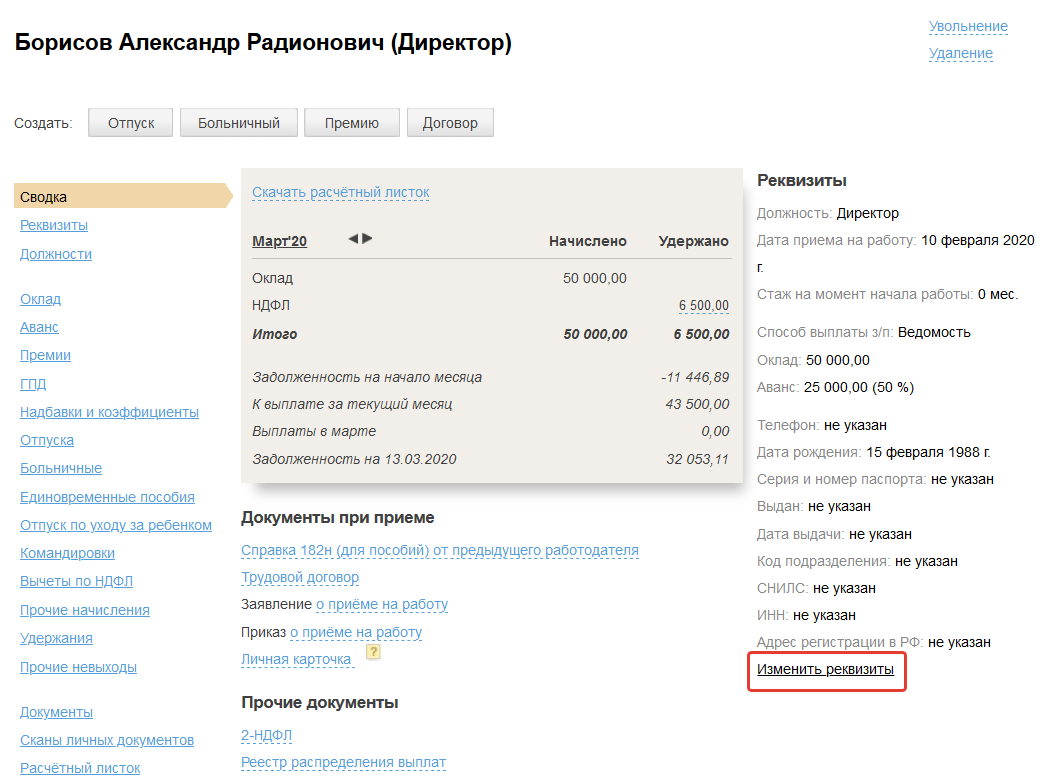Go to next month arrow
The width and height of the screenshot is (1053, 783).
pos(367,239)
